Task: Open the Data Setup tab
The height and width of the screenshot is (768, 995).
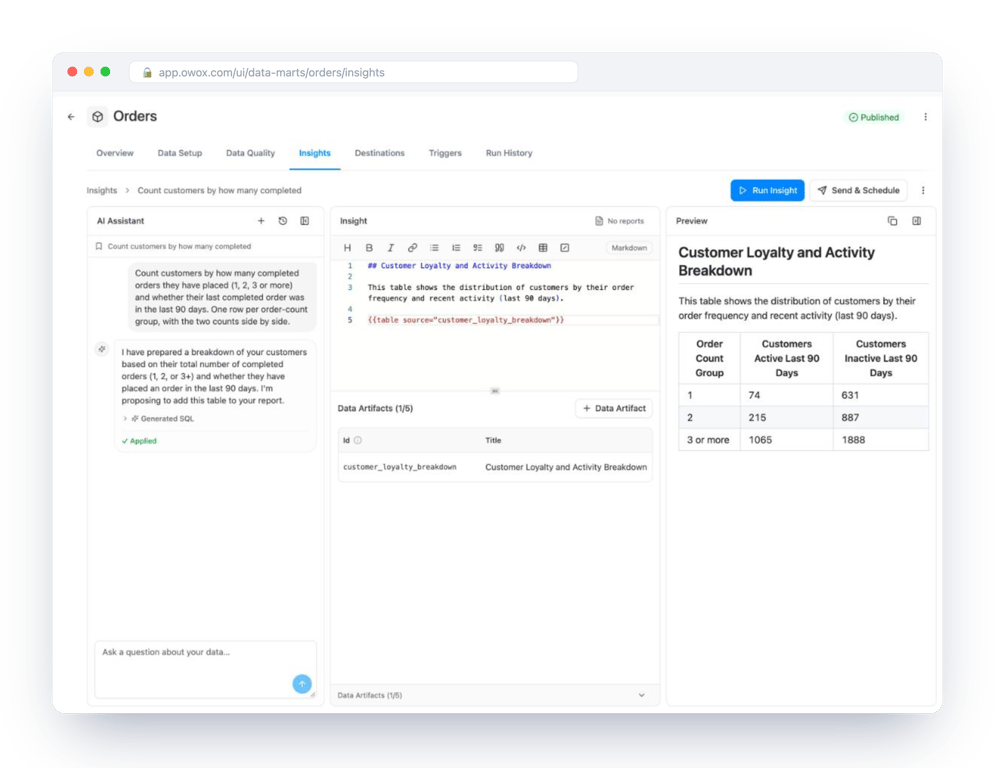Action: coord(180,153)
